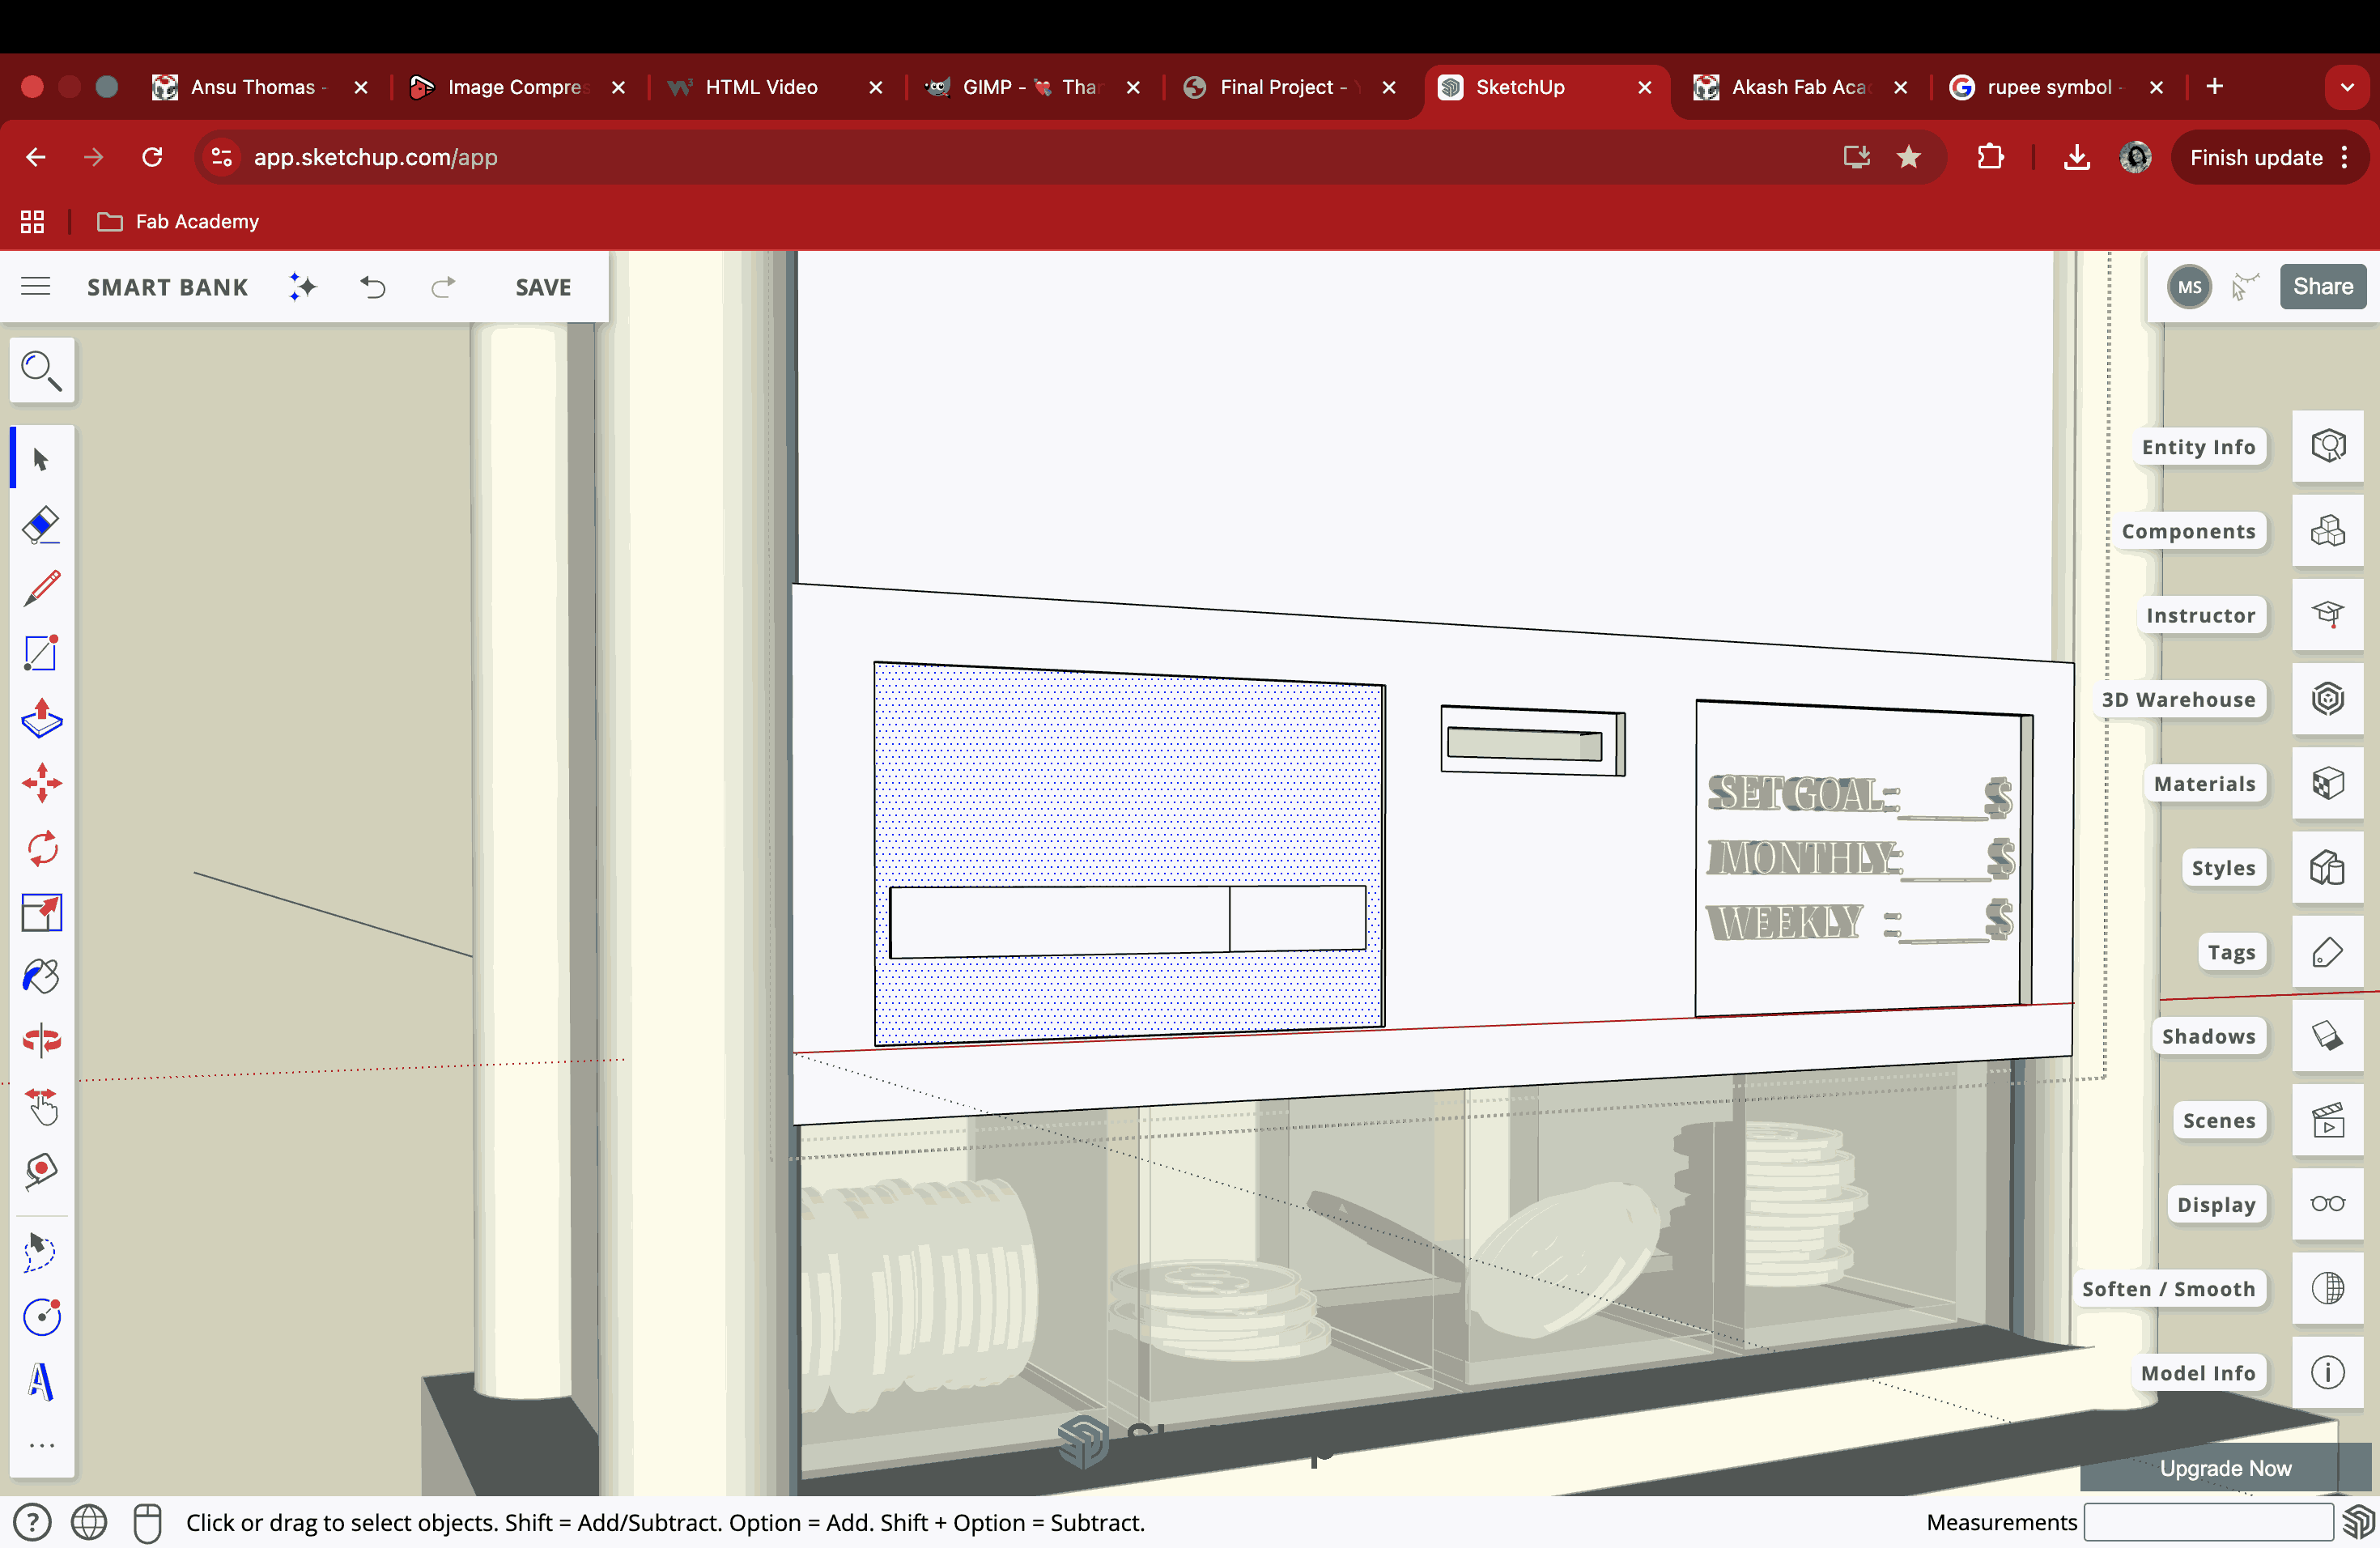This screenshot has width=2380, height=1548.
Task: Open the Shadows panel
Action: click(2327, 1036)
